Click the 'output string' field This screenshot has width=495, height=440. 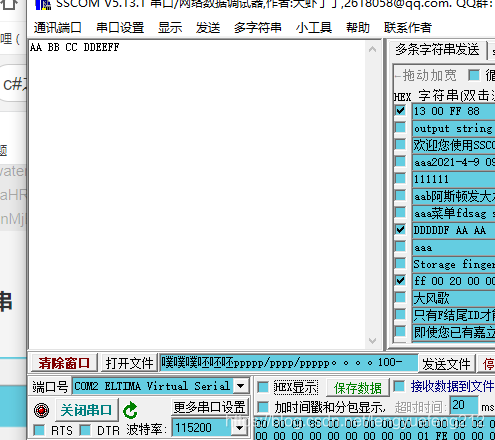coord(454,128)
